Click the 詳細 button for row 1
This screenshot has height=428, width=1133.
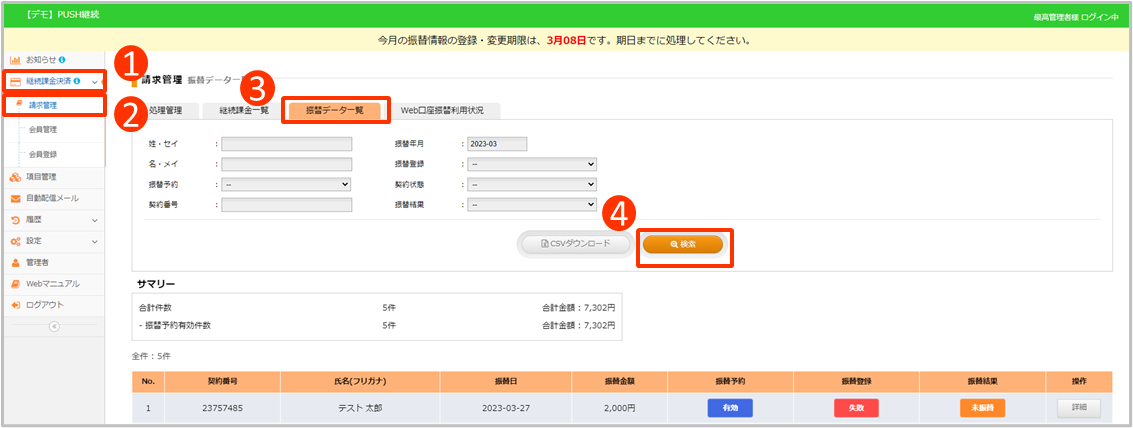pos(1078,408)
